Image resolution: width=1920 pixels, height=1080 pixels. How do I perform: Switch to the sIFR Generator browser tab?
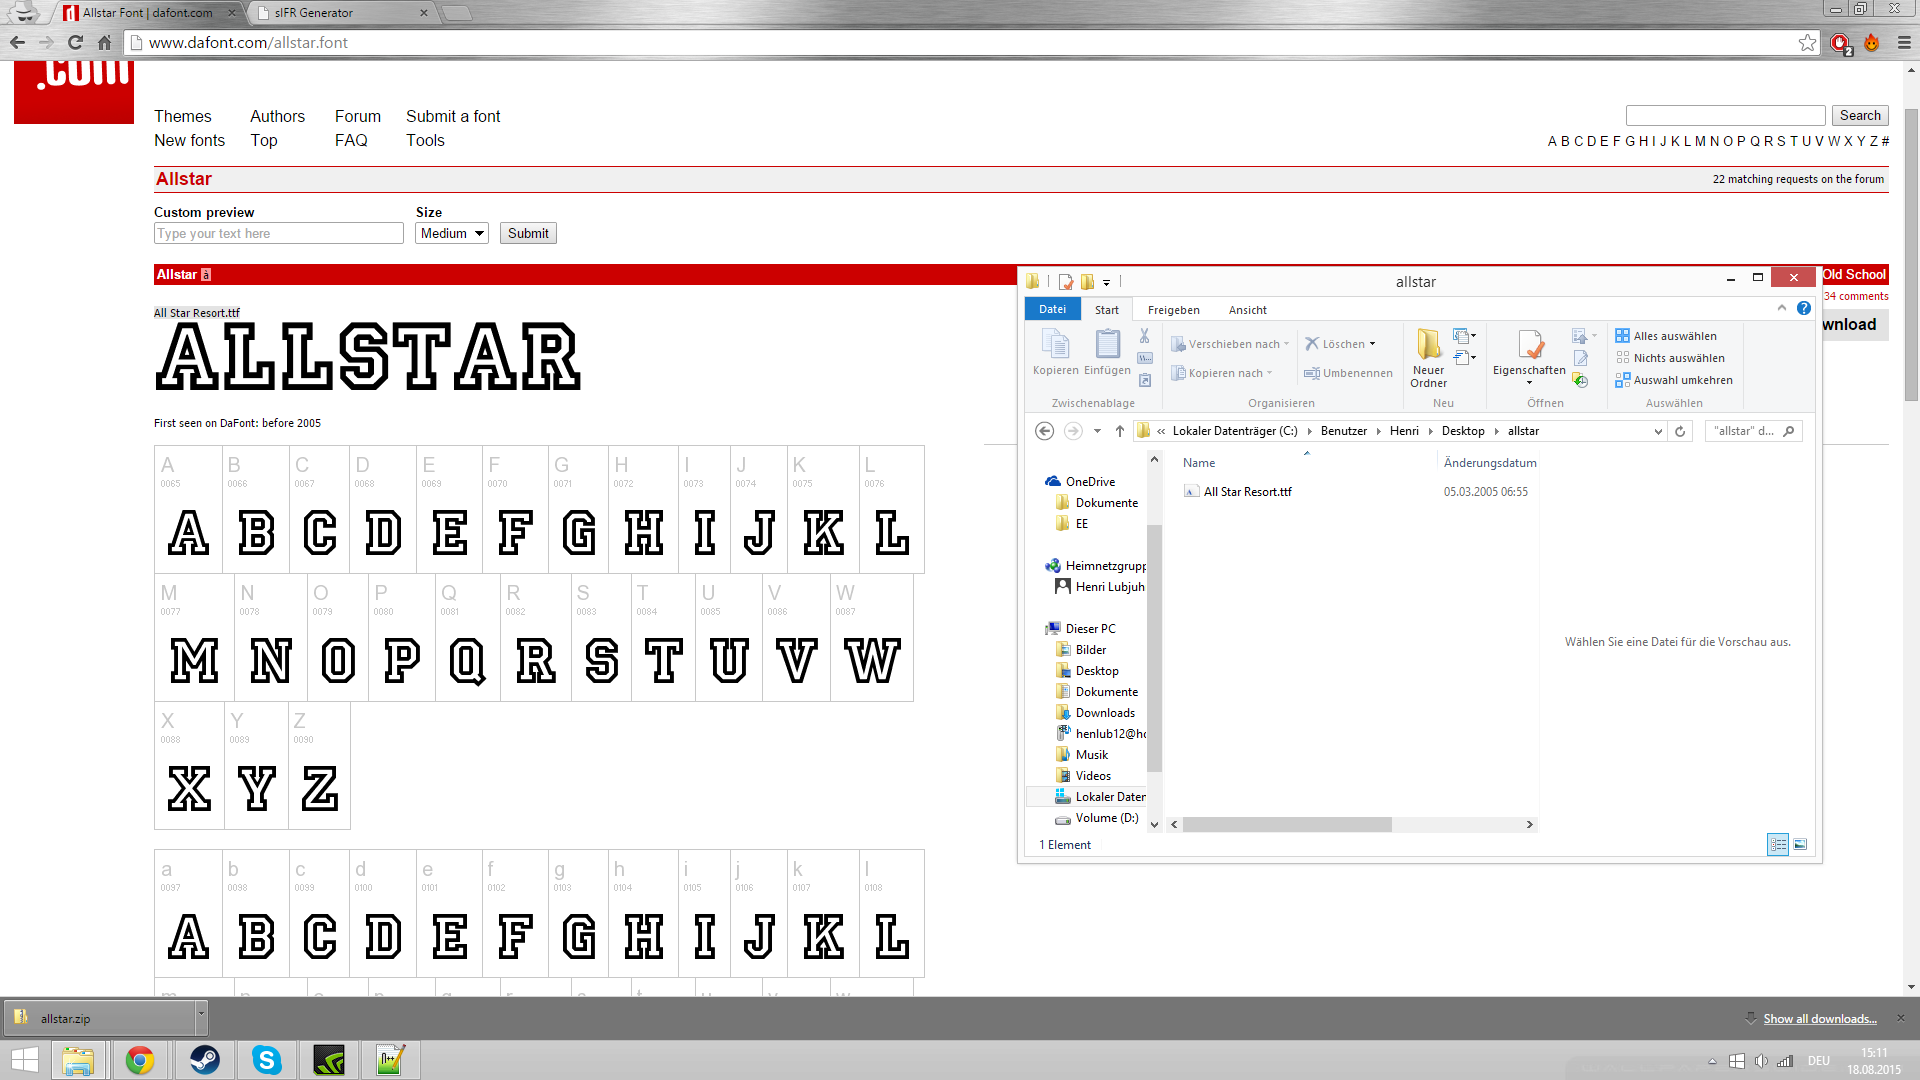point(313,13)
